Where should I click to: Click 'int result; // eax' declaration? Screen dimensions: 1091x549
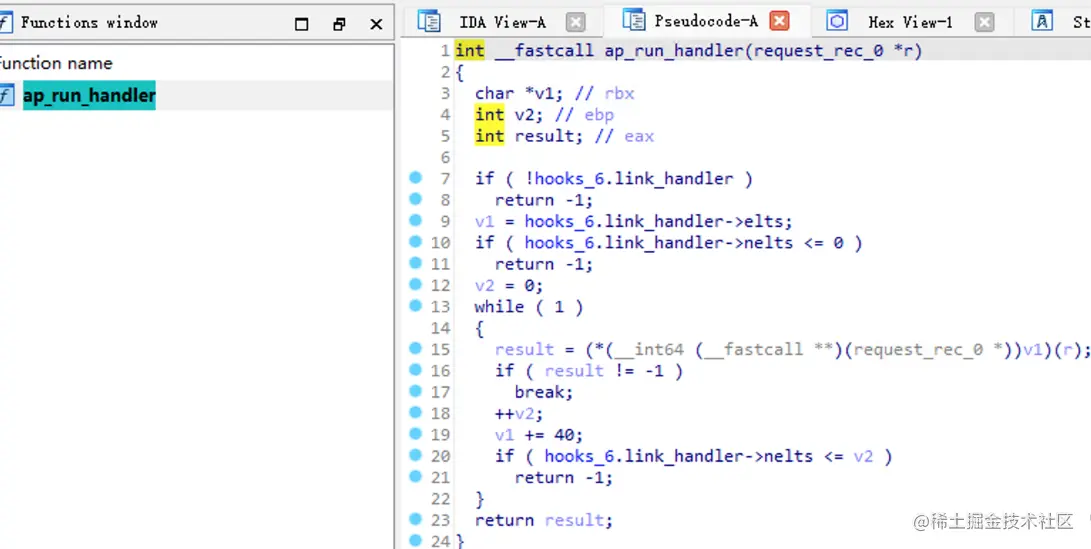click(x=564, y=136)
